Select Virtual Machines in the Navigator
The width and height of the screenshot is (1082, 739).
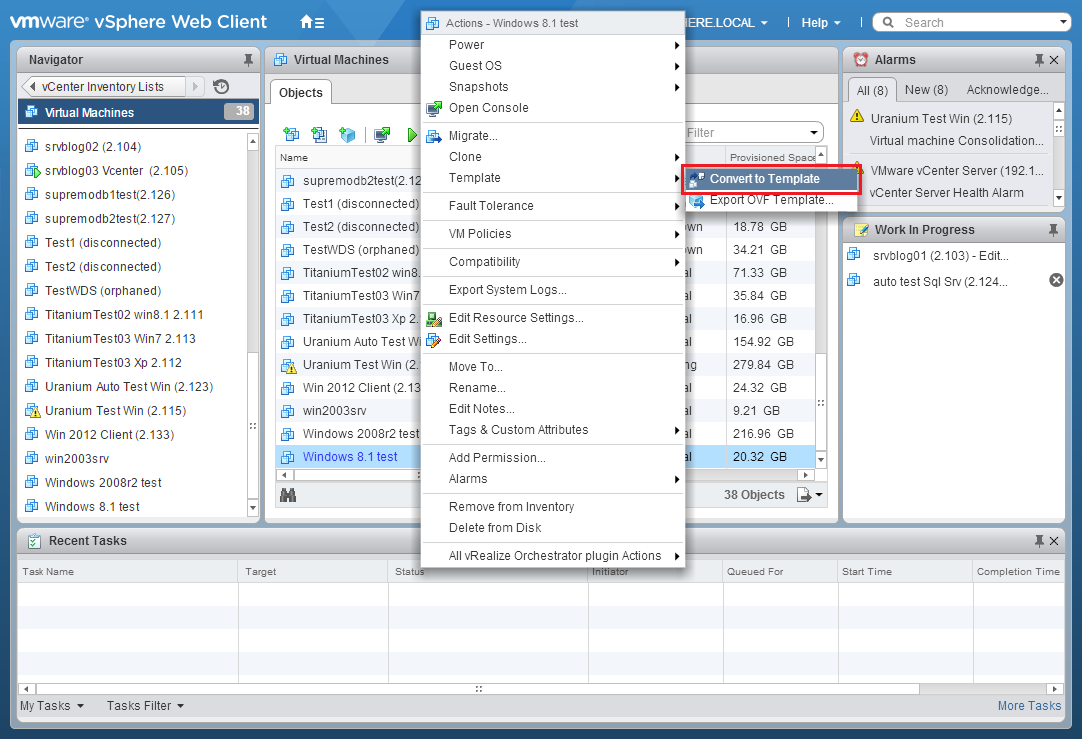pyautogui.click(x=138, y=112)
